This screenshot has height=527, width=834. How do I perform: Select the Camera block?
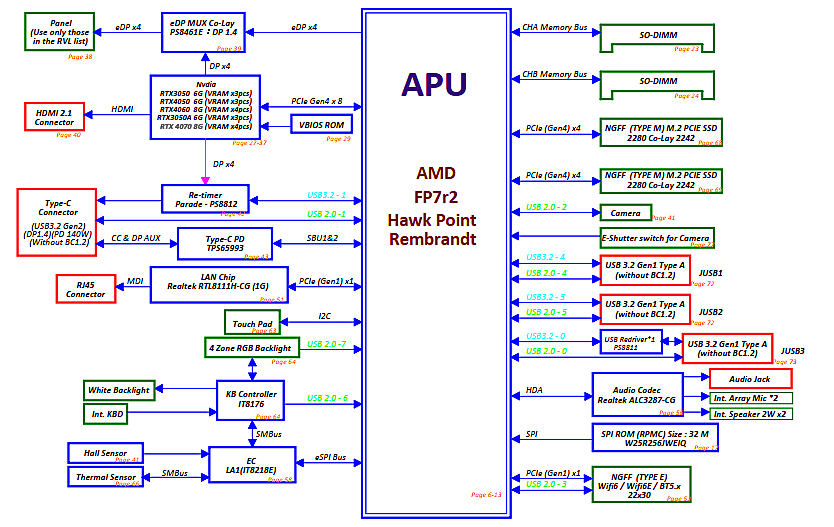tap(626, 213)
